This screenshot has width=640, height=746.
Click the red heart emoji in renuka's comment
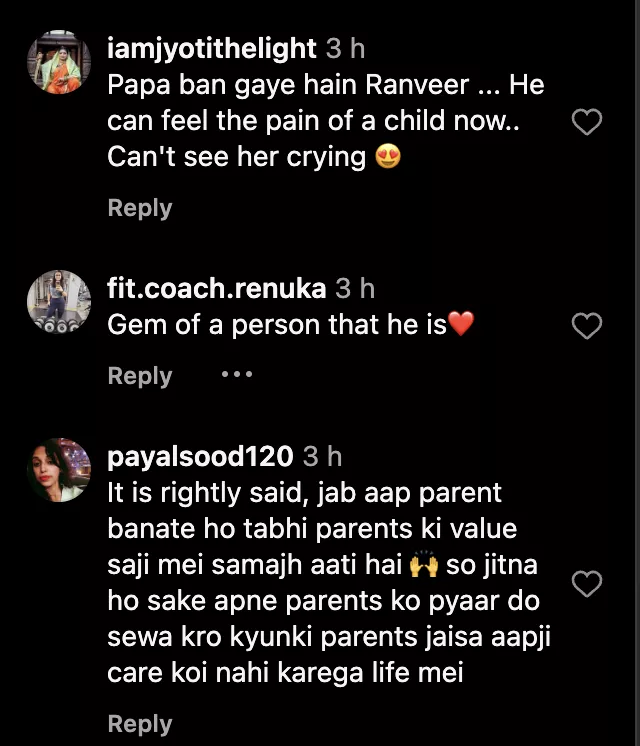461,325
